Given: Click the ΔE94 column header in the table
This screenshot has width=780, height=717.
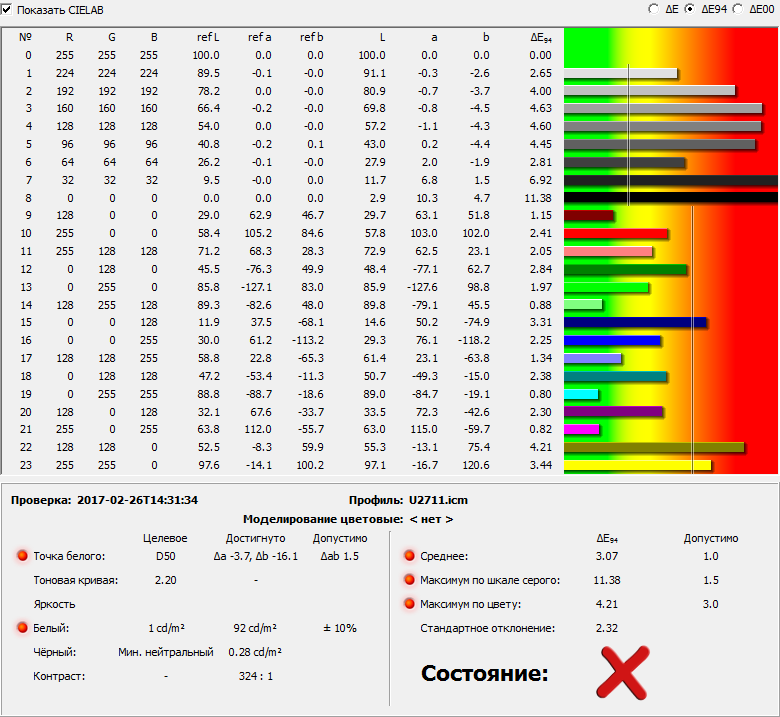Looking at the screenshot, I should [541, 38].
